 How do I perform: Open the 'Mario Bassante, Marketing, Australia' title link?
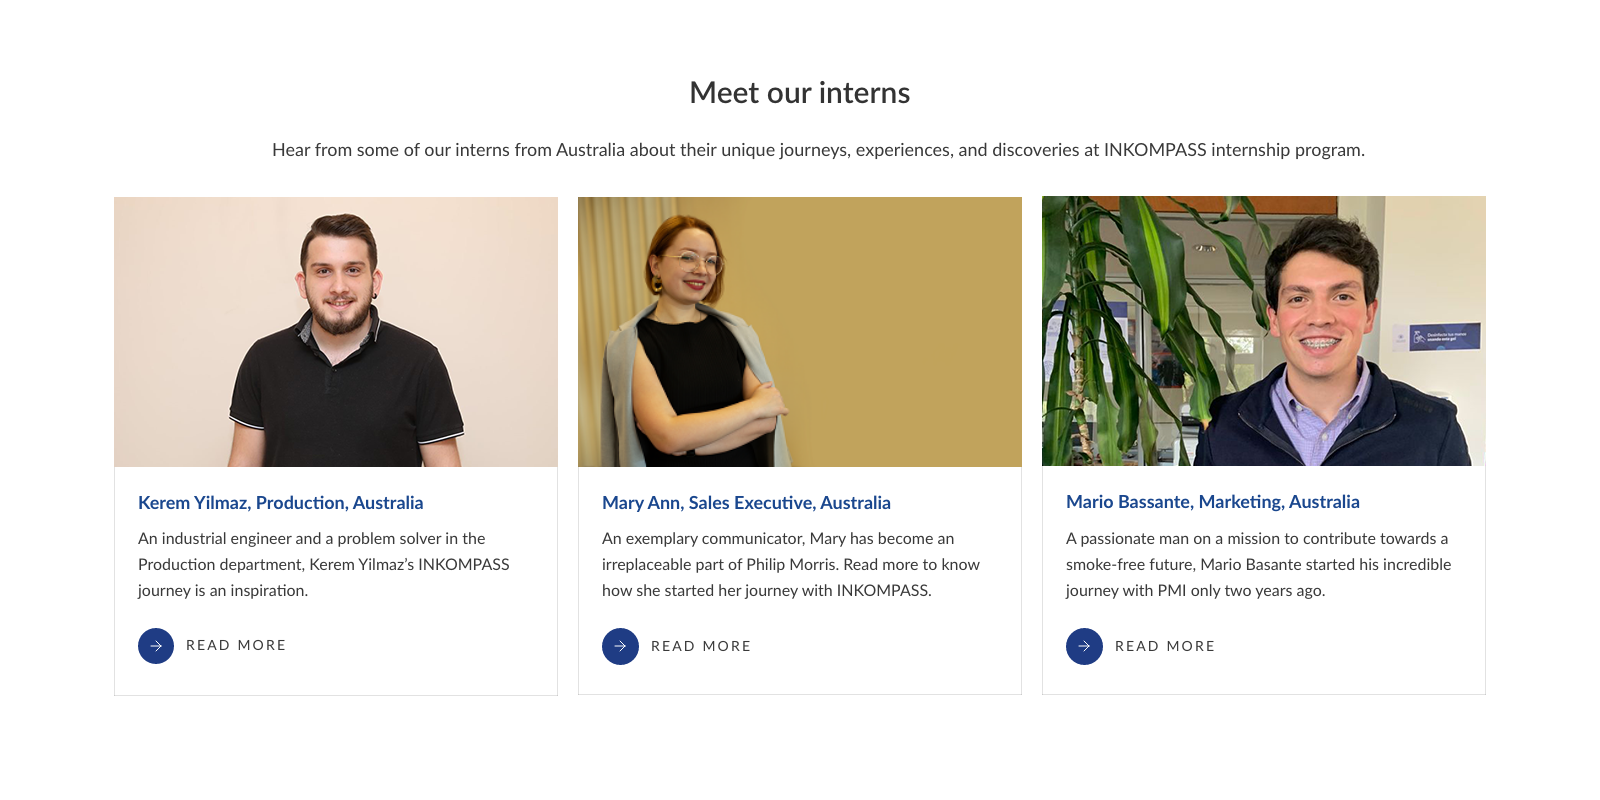(1212, 502)
